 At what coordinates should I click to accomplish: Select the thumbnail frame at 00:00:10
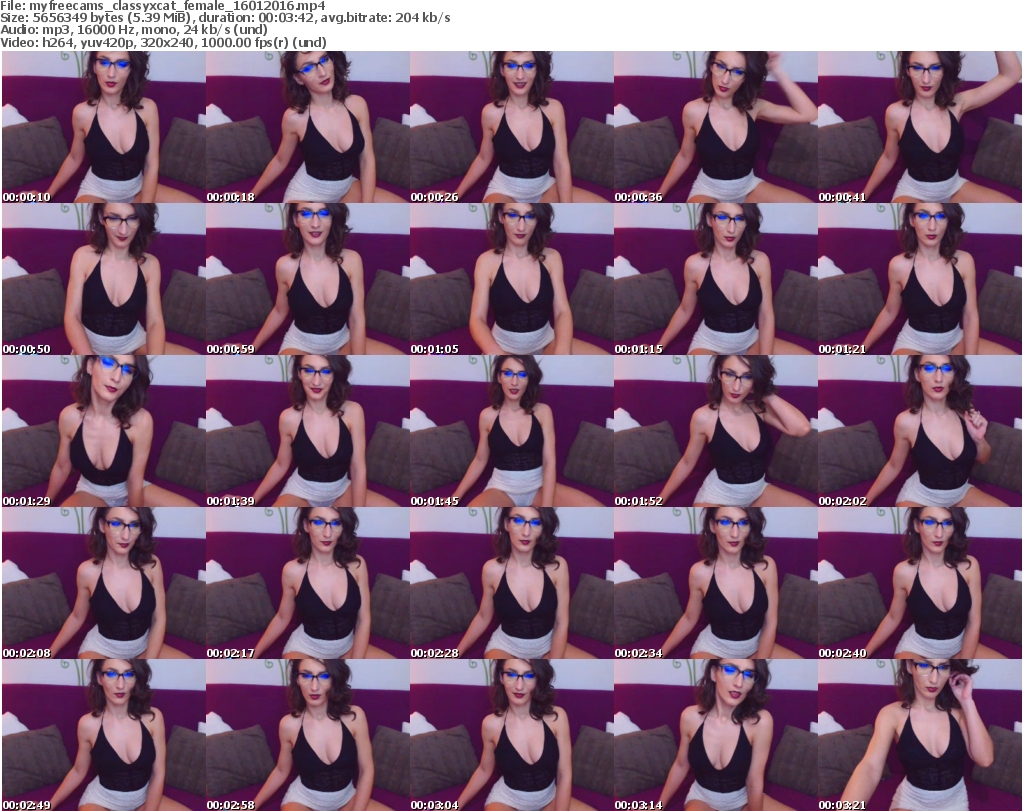[104, 127]
